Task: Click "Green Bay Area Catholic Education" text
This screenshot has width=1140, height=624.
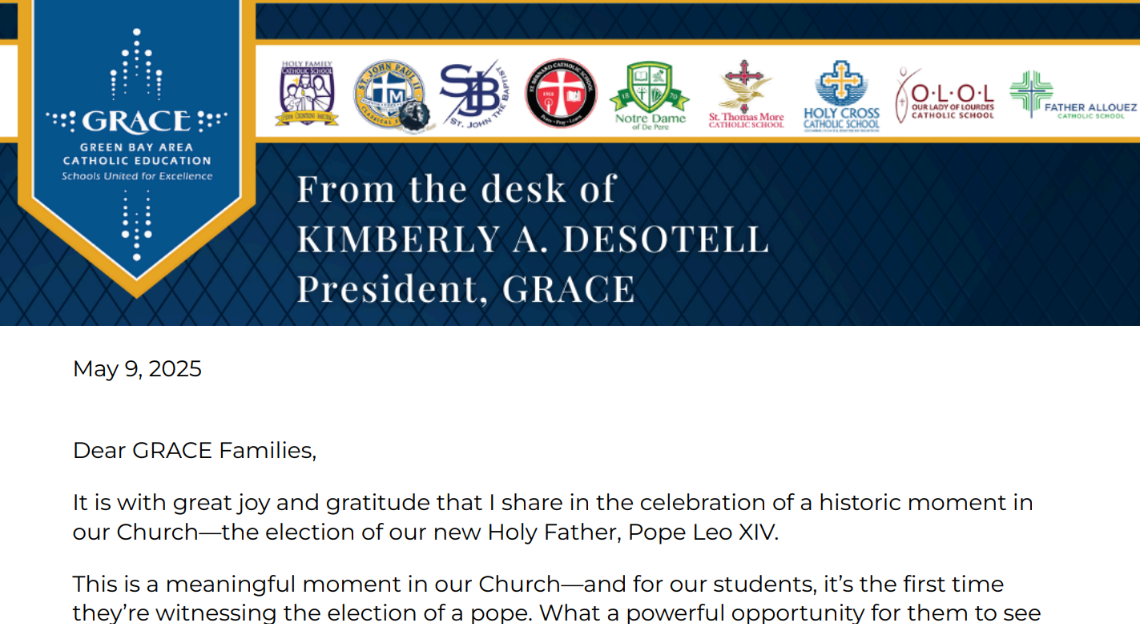Action: 137,154
